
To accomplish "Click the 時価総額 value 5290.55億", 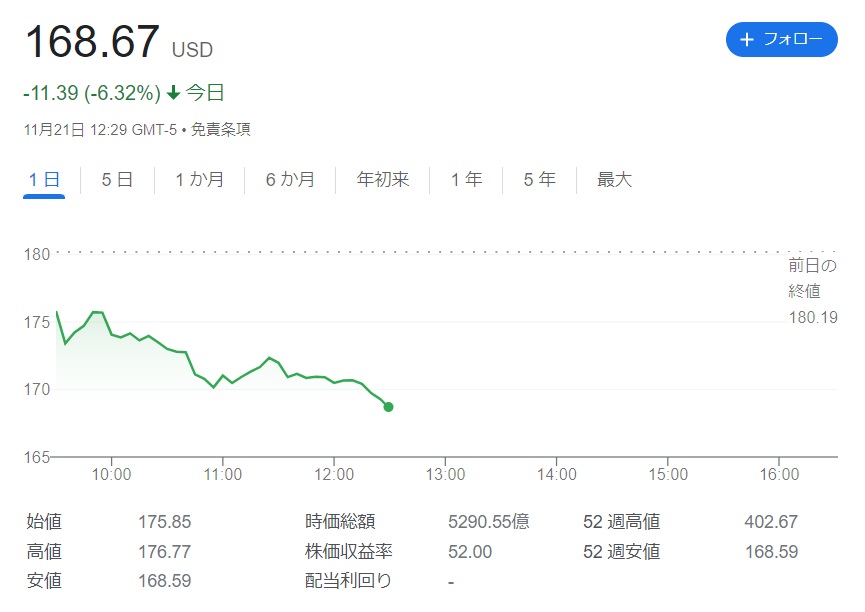I will [x=489, y=521].
